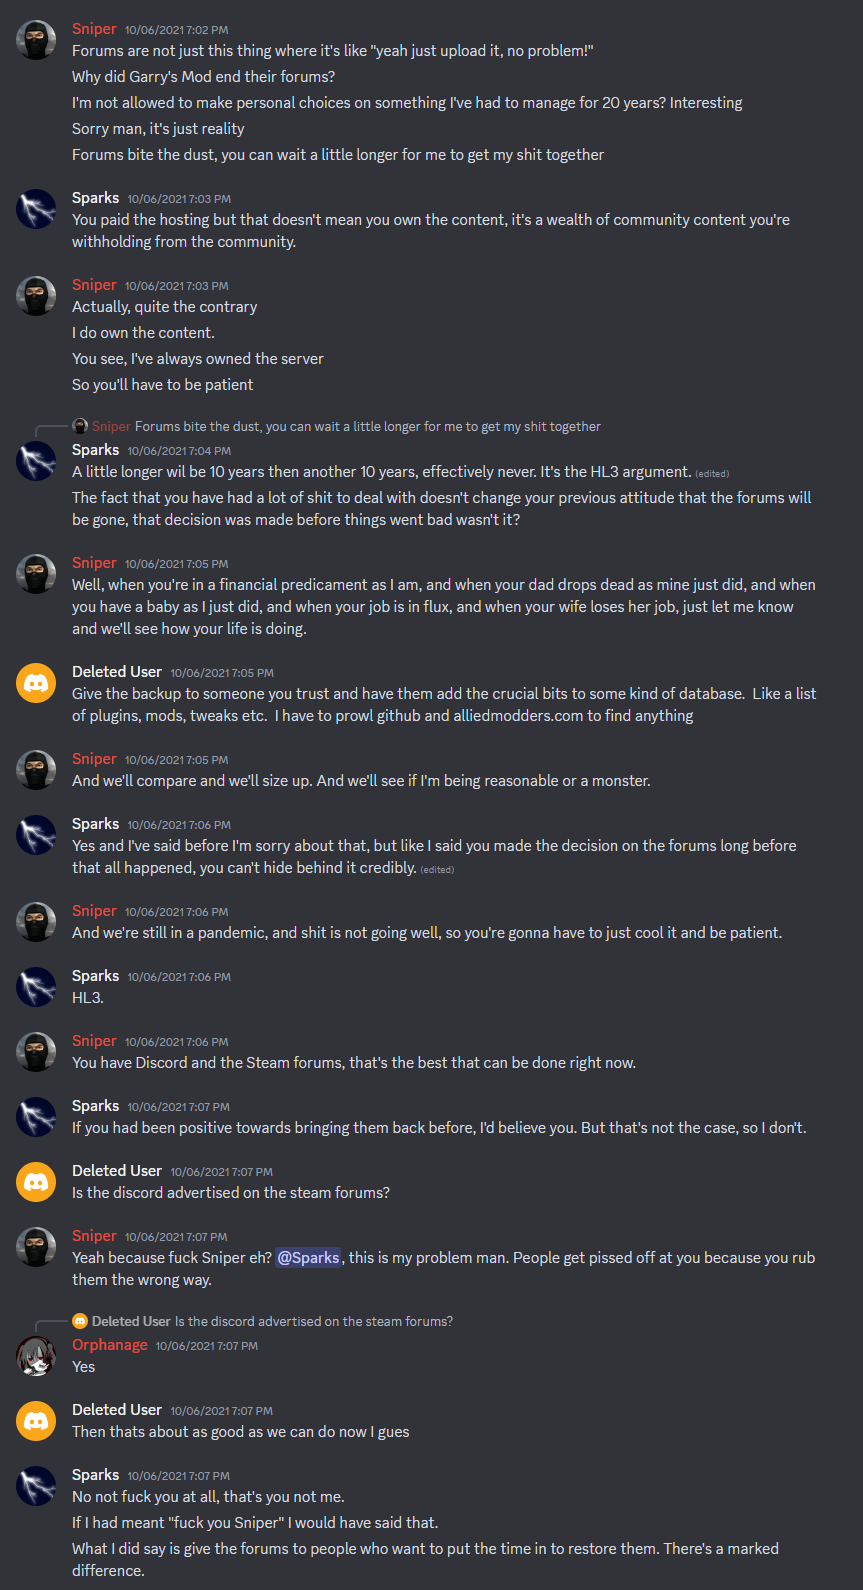
Task: Open the Orphanage username profile
Action: click(110, 1345)
